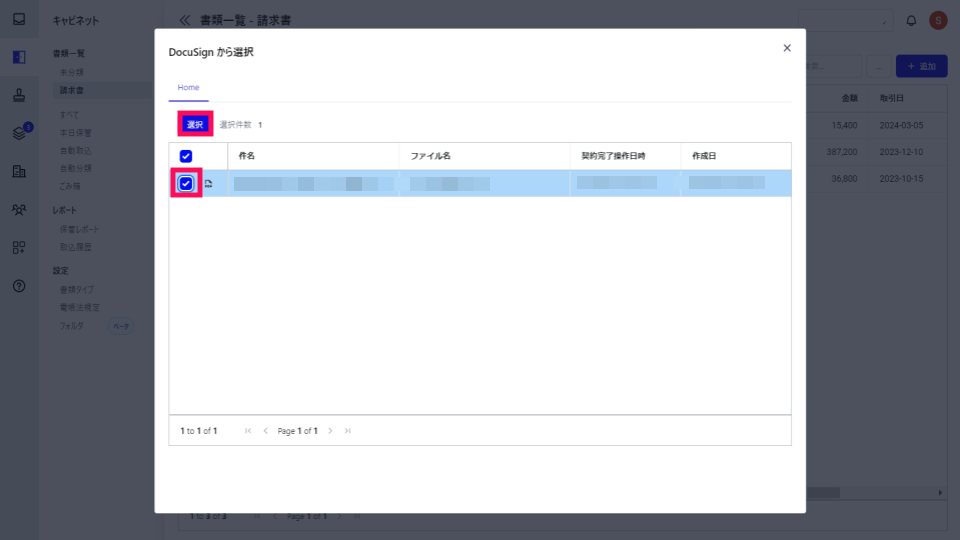Image resolution: width=960 pixels, height=540 pixels.
Task: Go to next page in dialog pagination
Action: pyautogui.click(x=330, y=431)
